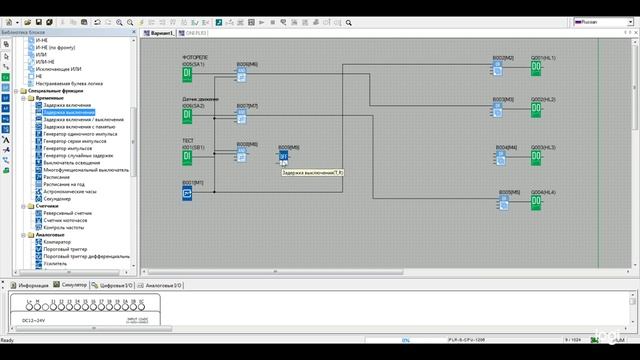
Task: Select logic block B005 near Q004
Action: pyautogui.click(x=504, y=203)
